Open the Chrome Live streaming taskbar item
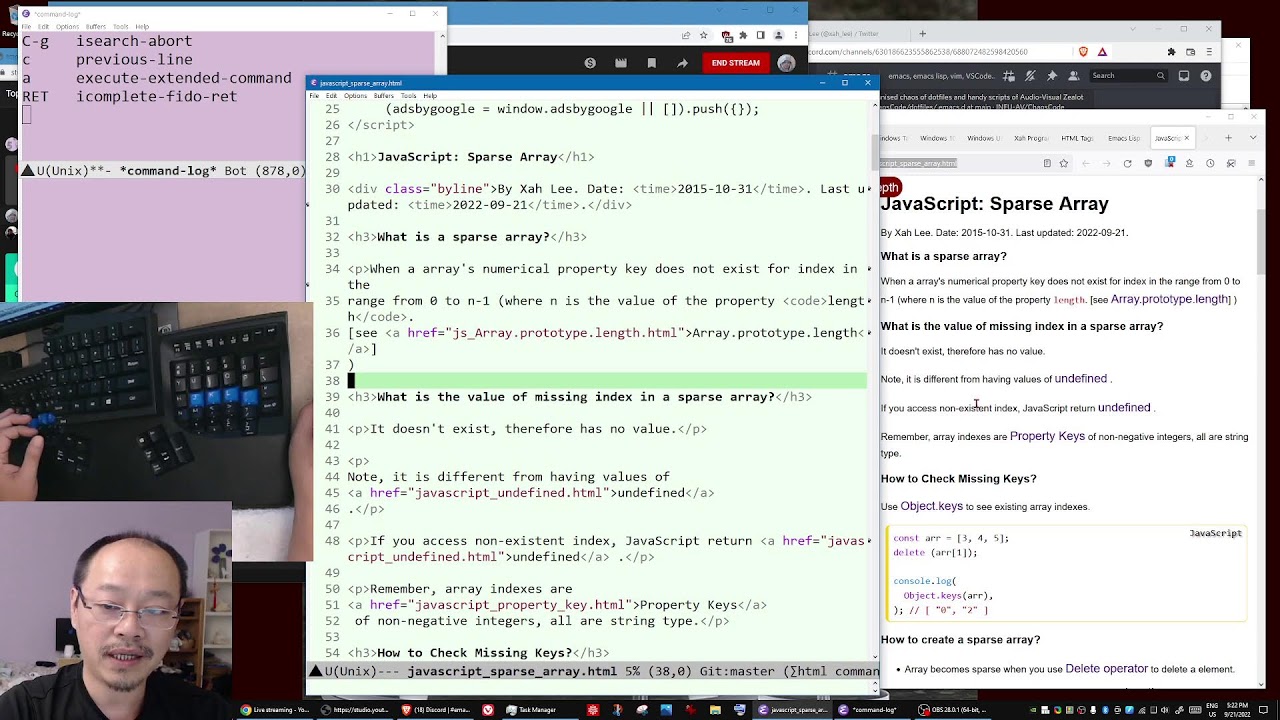The height and width of the screenshot is (720, 1280). [x=275, y=710]
